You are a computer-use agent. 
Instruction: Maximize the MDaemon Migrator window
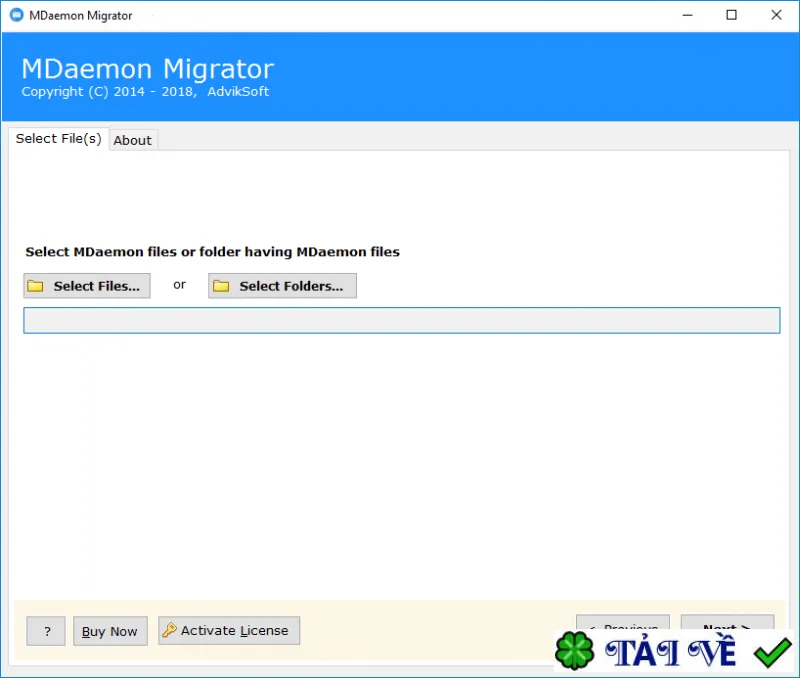click(x=732, y=15)
